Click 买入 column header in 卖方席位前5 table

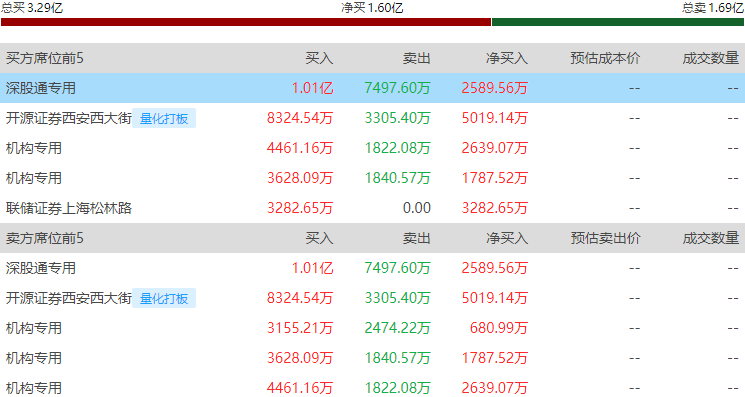click(319, 238)
